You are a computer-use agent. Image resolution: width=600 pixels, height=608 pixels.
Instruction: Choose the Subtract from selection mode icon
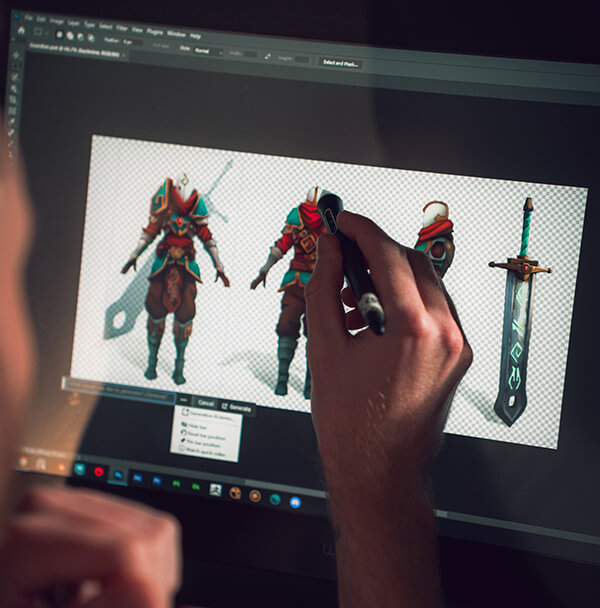[80, 37]
